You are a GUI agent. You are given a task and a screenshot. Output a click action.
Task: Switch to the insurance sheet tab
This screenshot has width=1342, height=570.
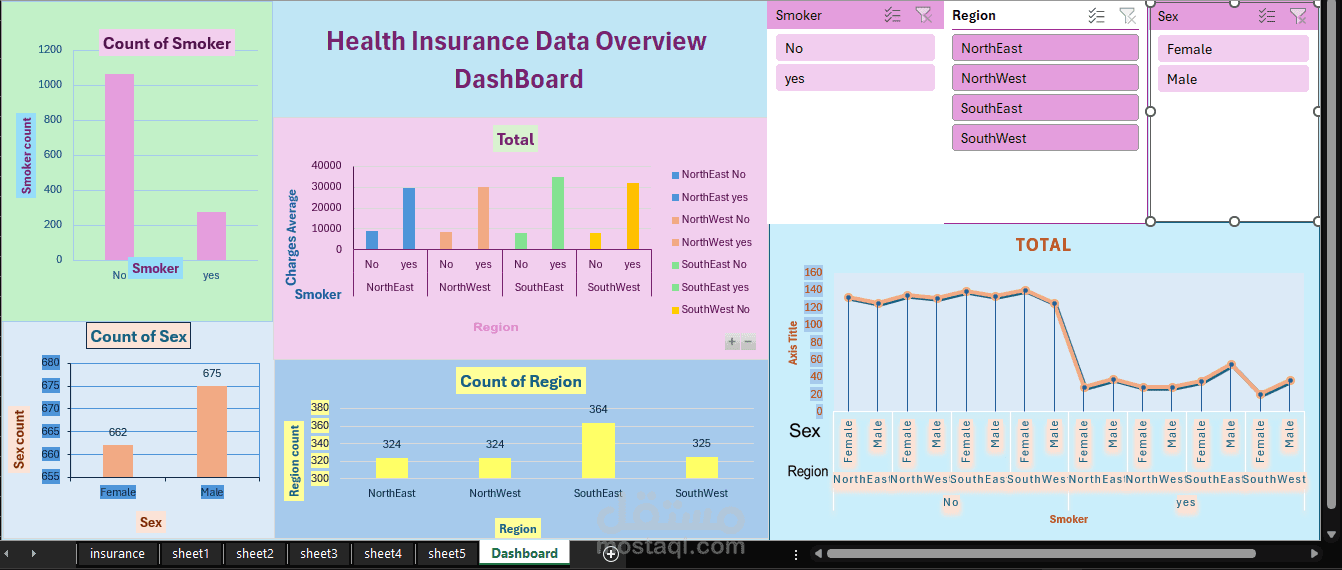(117, 553)
